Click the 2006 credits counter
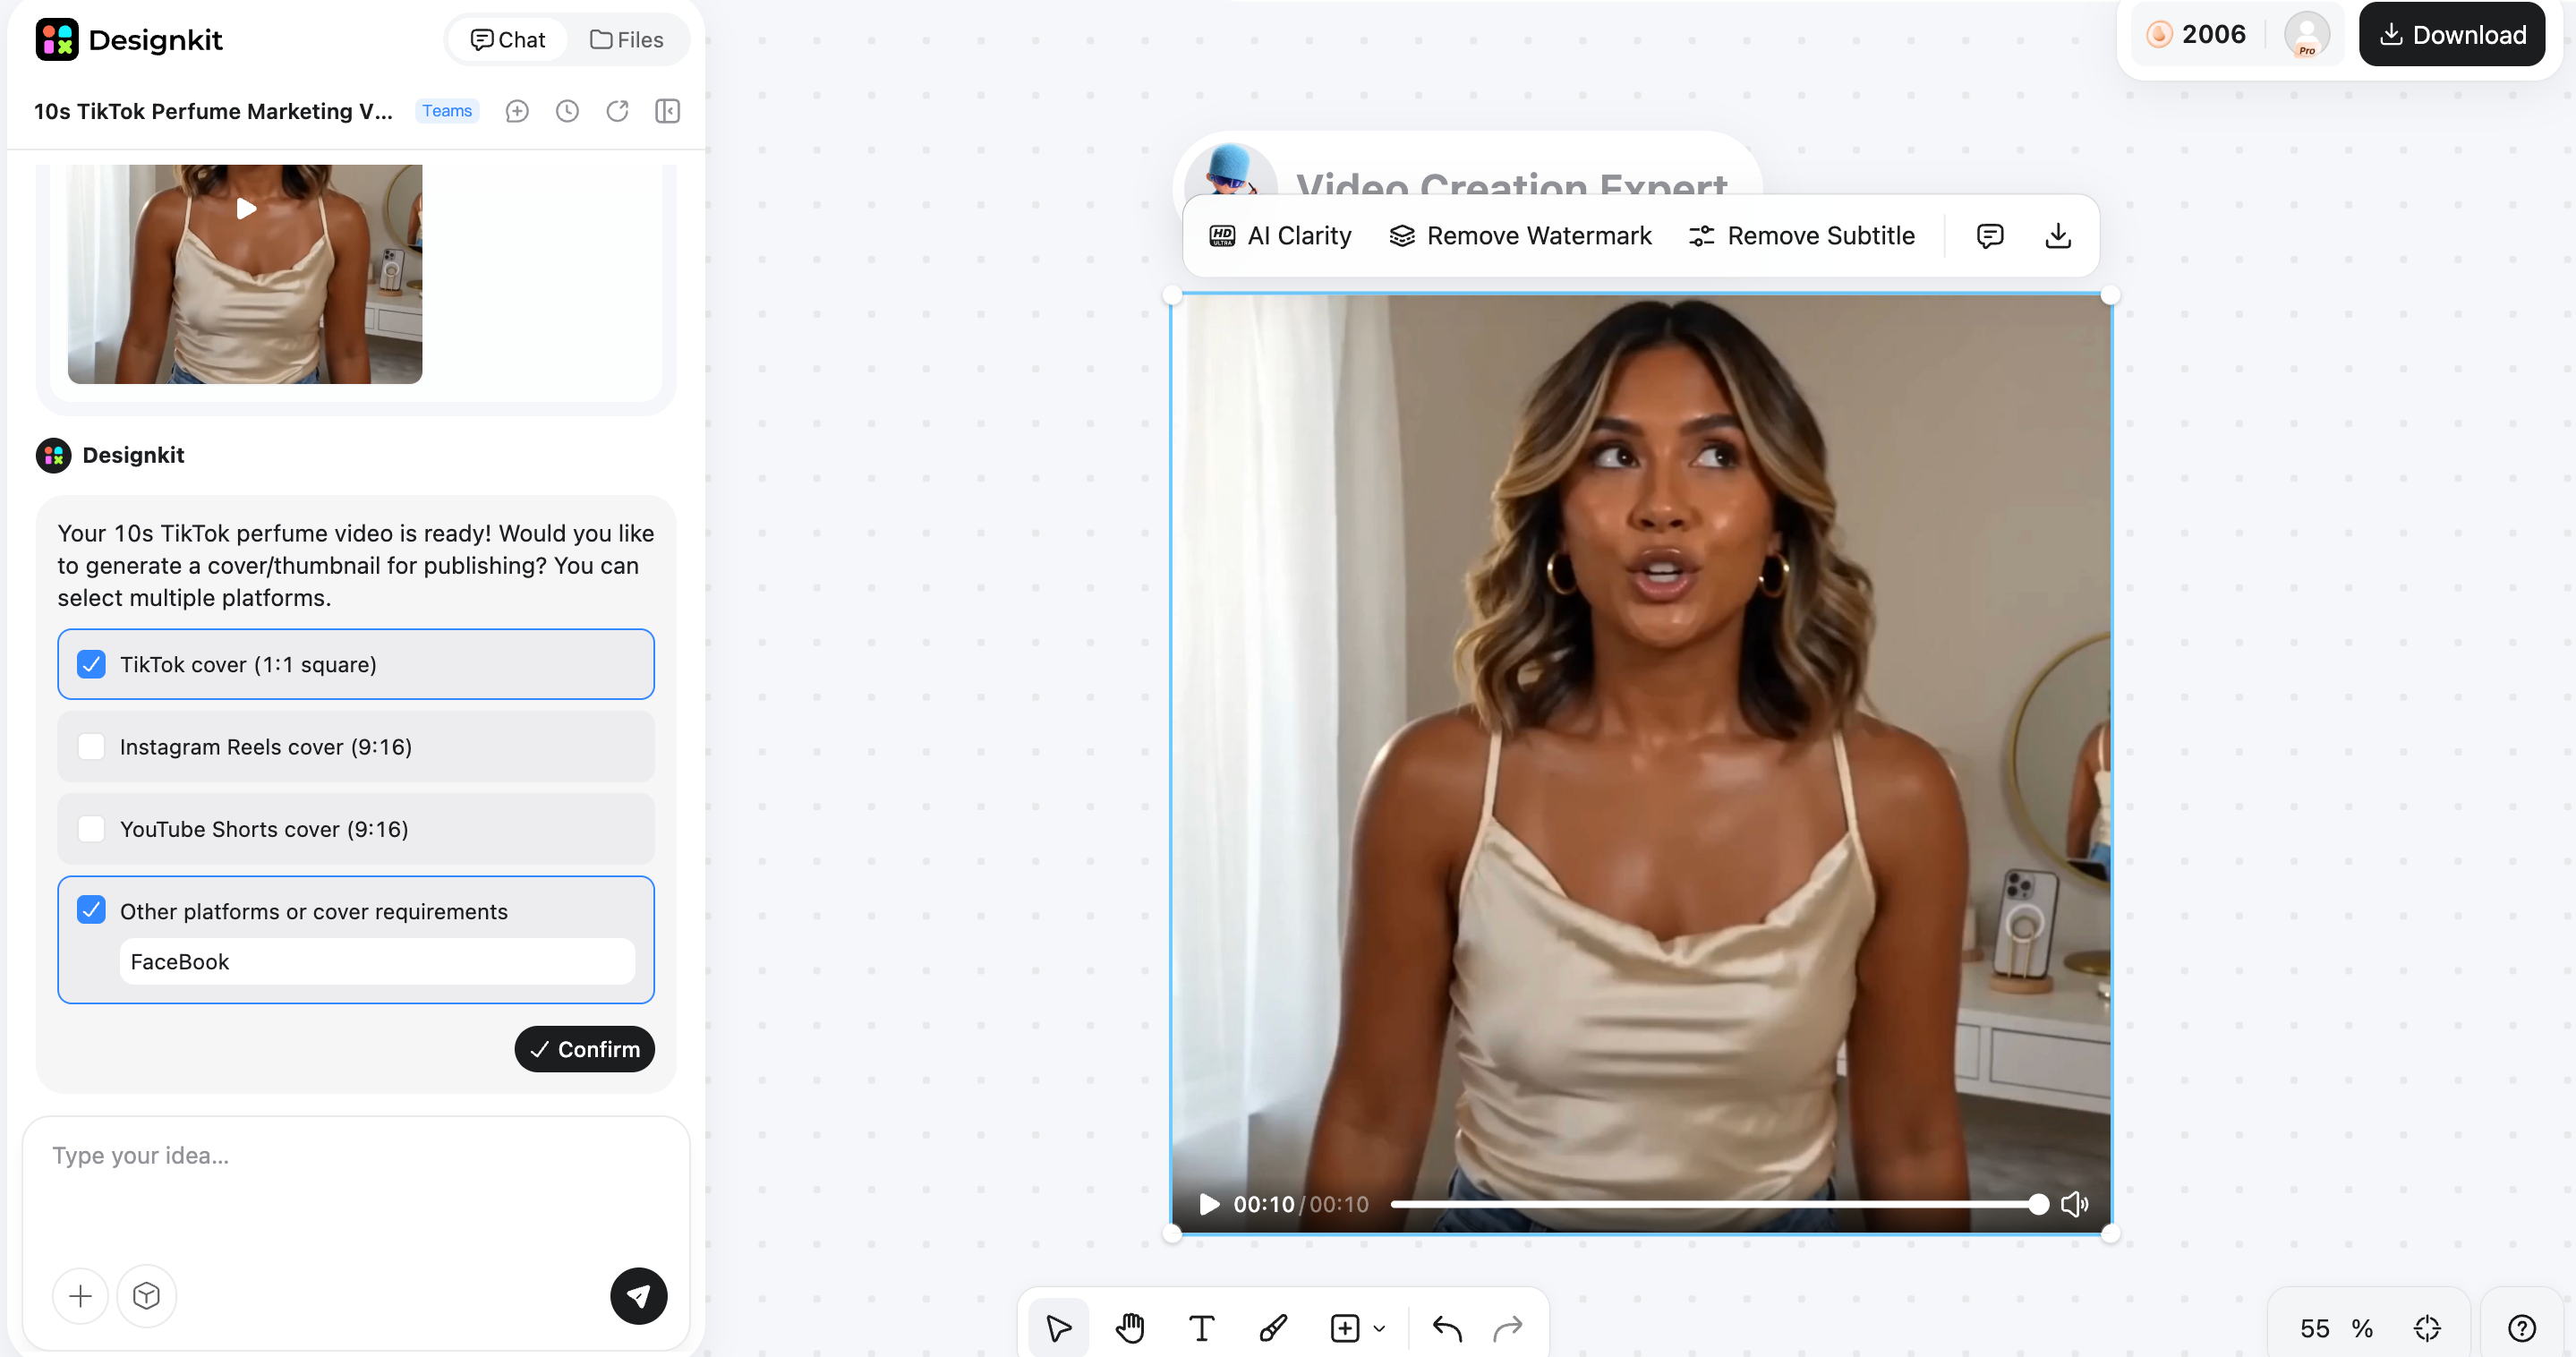 click(2197, 35)
